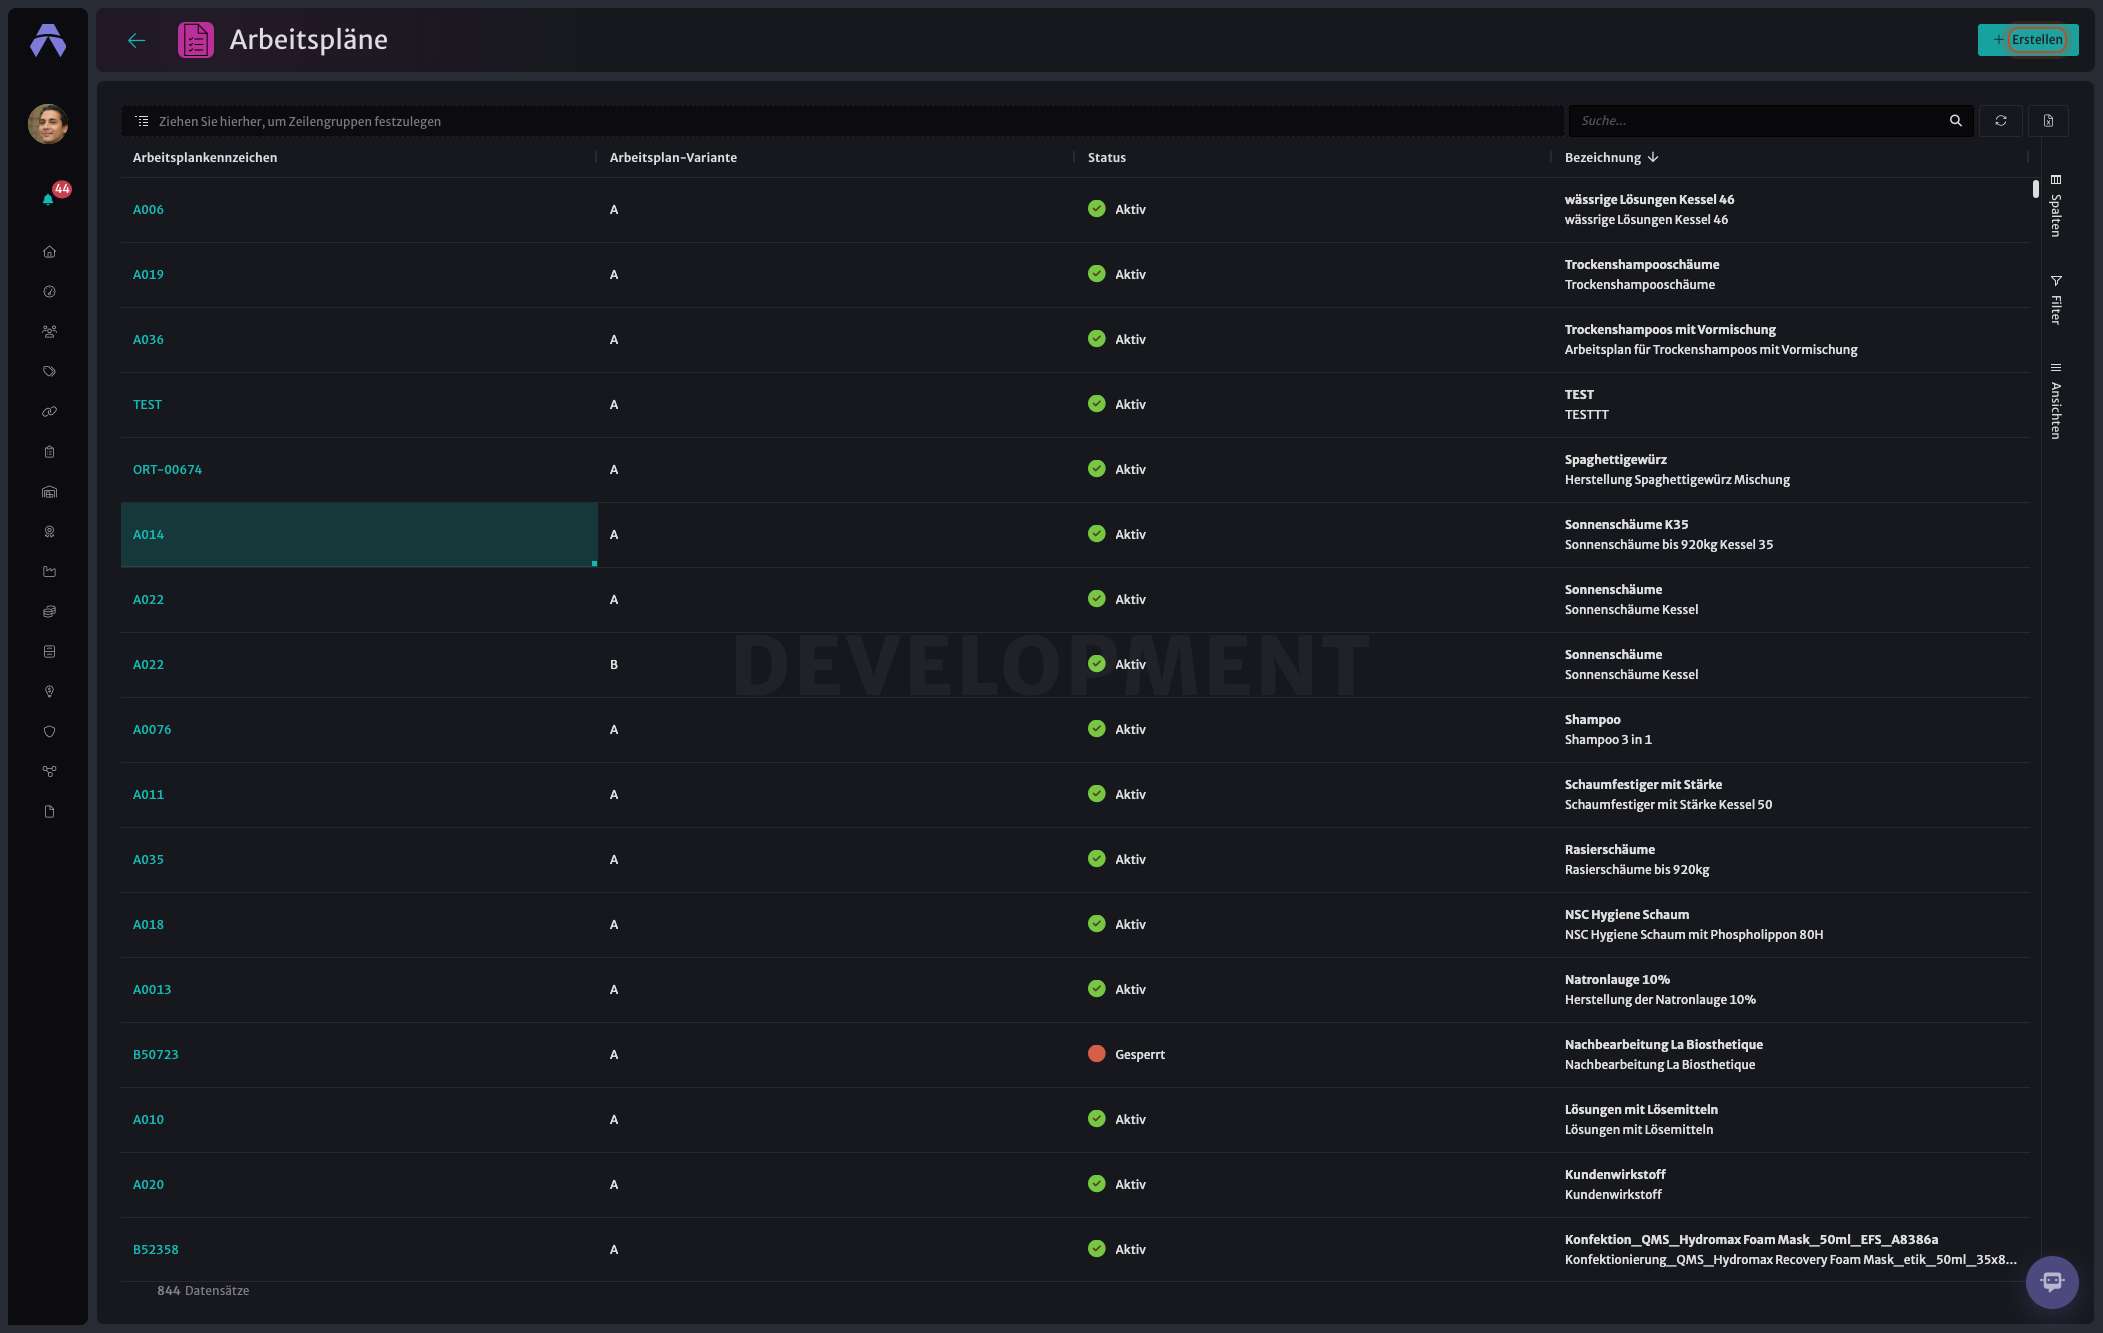This screenshot has width=2103, height=1333.
Task: Sort by the Status column header
Action: pos(1107,158)
